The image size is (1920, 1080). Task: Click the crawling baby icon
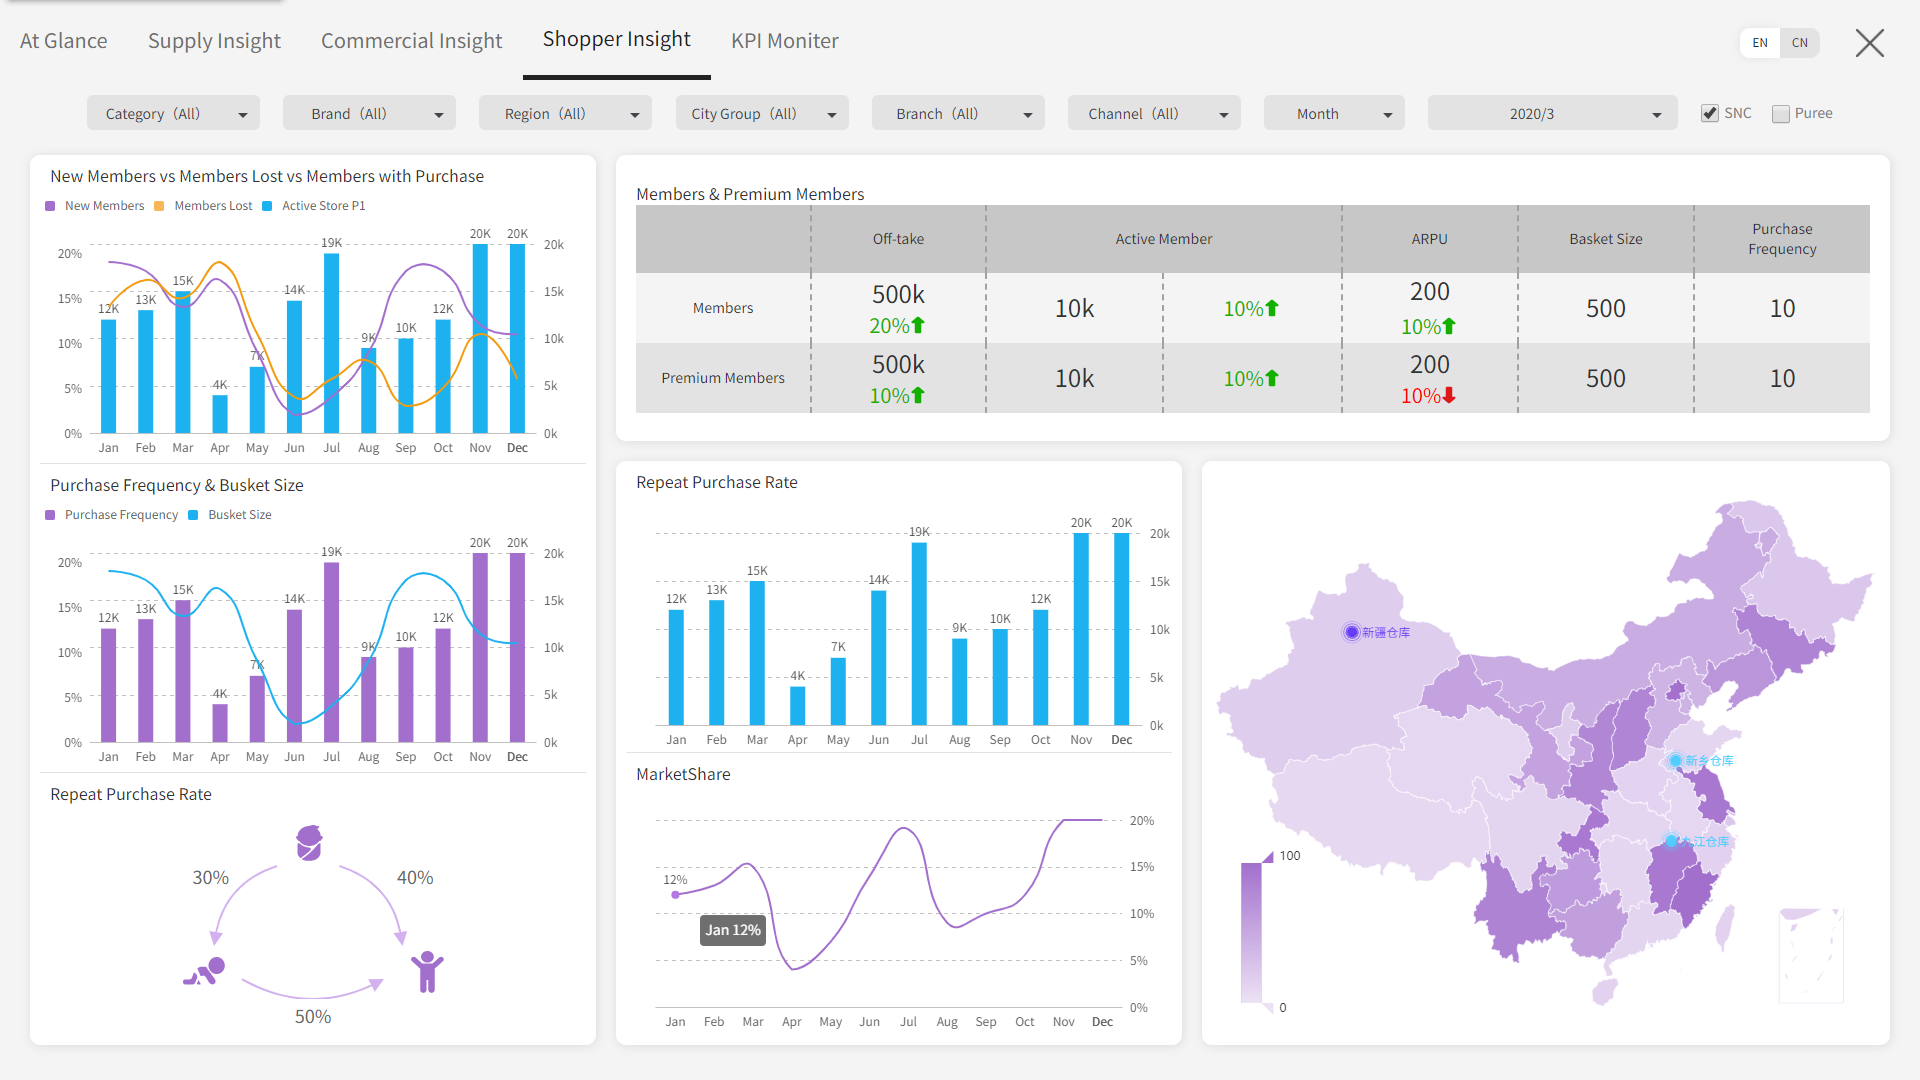click(205, 972)
